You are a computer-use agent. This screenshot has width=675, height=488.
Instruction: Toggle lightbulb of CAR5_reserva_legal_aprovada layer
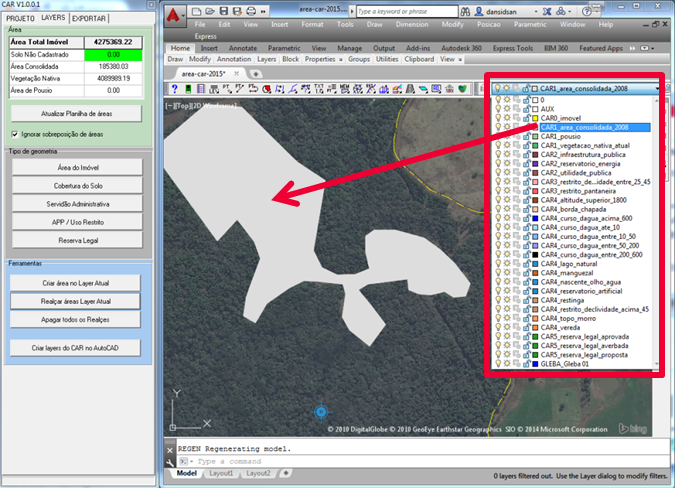[498, 337]
